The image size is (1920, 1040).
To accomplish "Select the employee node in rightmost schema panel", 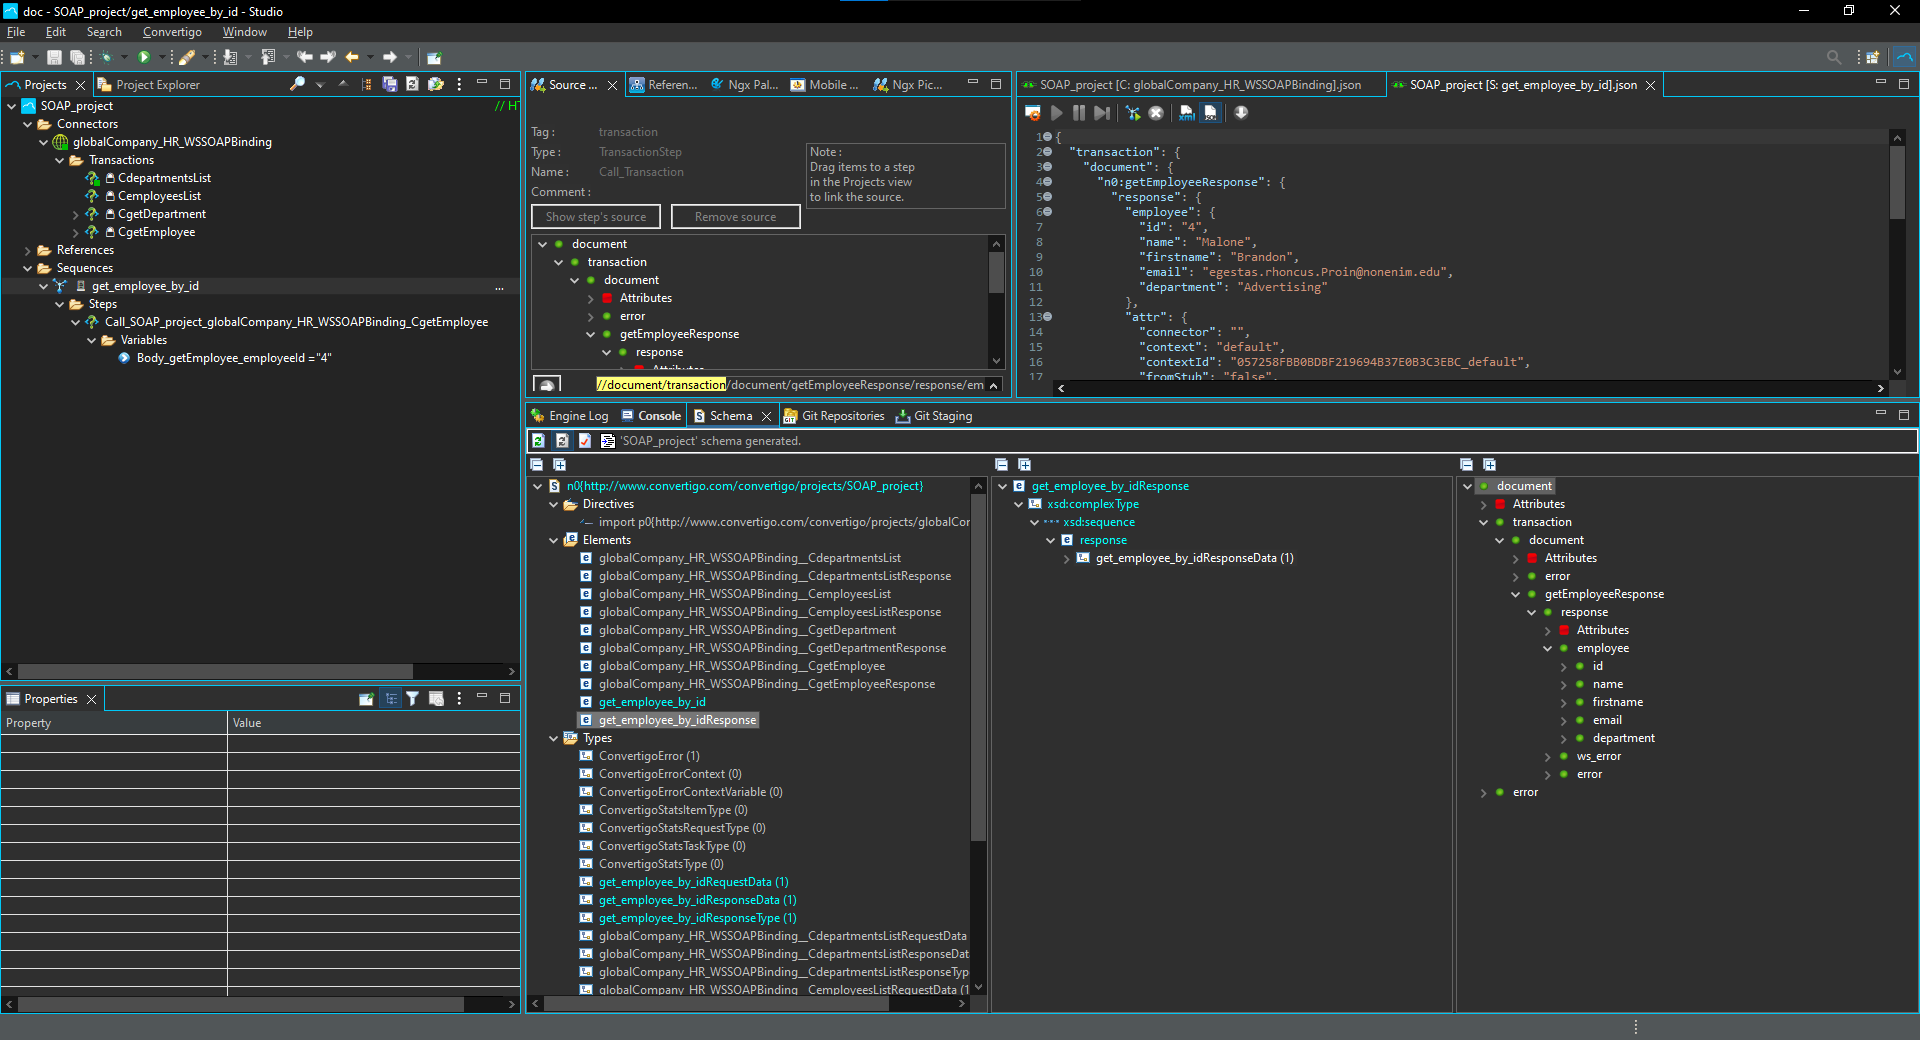I will tap(1603, 647).
